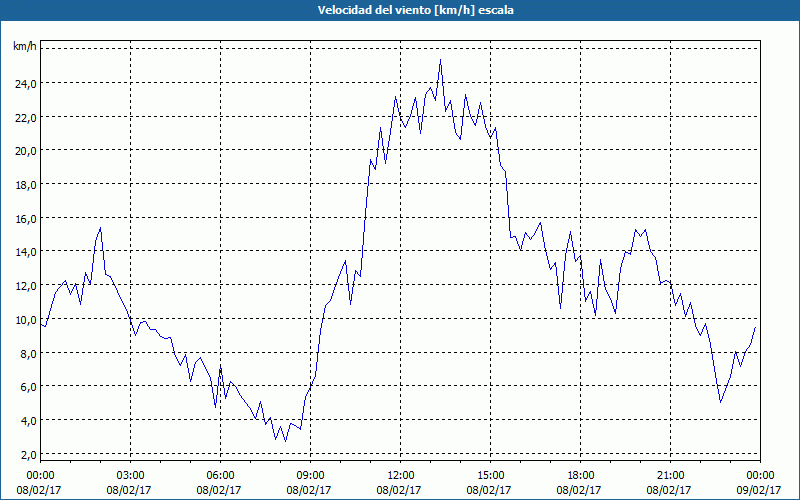800x500 pixels.
Task: Click the lowest point of the wind speed line
Action: tap(285, 441)
